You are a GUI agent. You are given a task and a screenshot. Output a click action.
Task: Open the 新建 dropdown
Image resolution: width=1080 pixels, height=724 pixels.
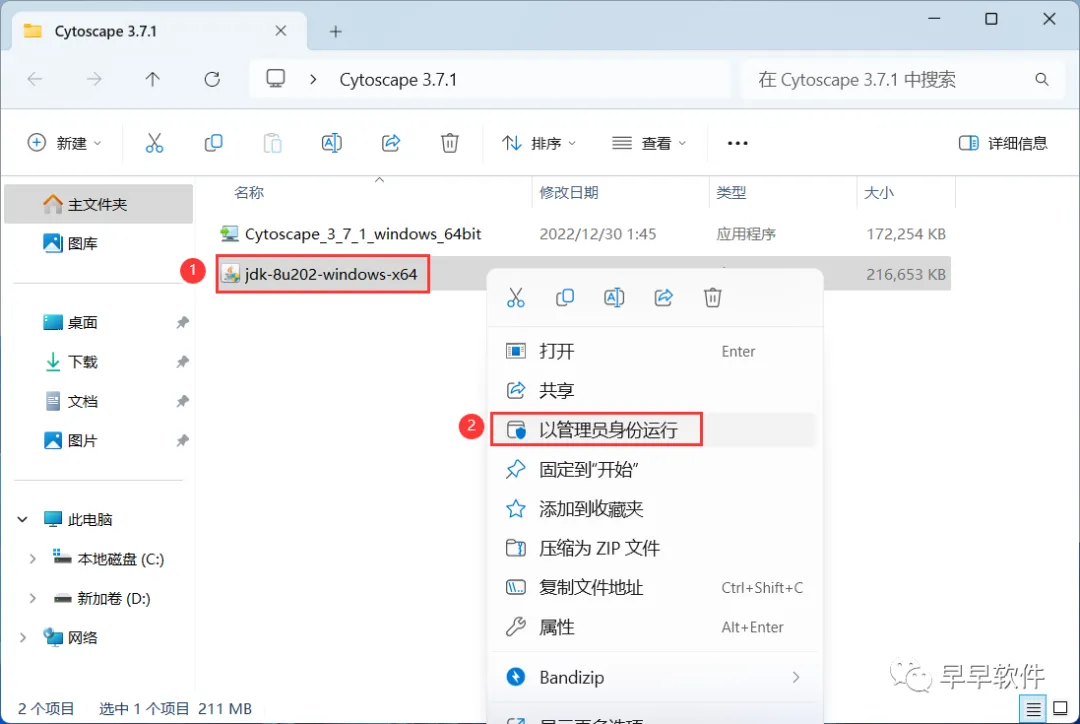point(64,143)
